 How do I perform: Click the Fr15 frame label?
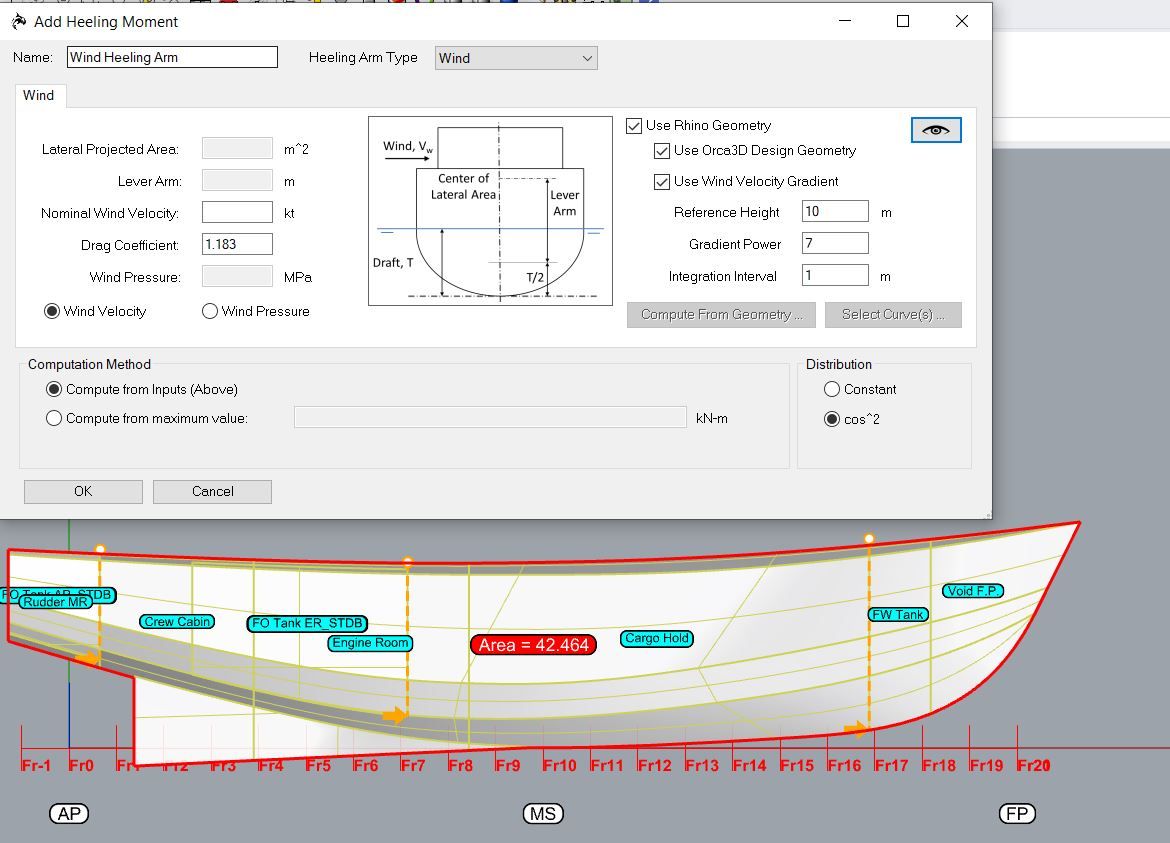tap(797, 765)
